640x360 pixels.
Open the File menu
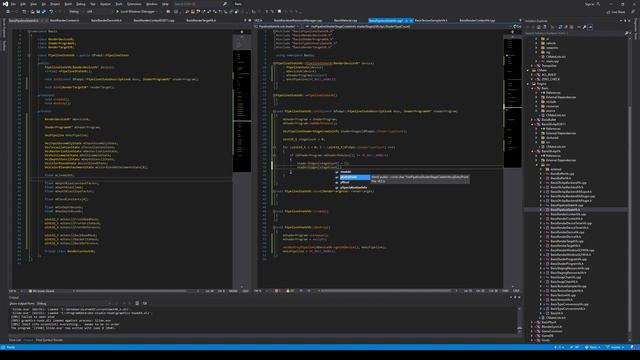(x=13, y=4)
